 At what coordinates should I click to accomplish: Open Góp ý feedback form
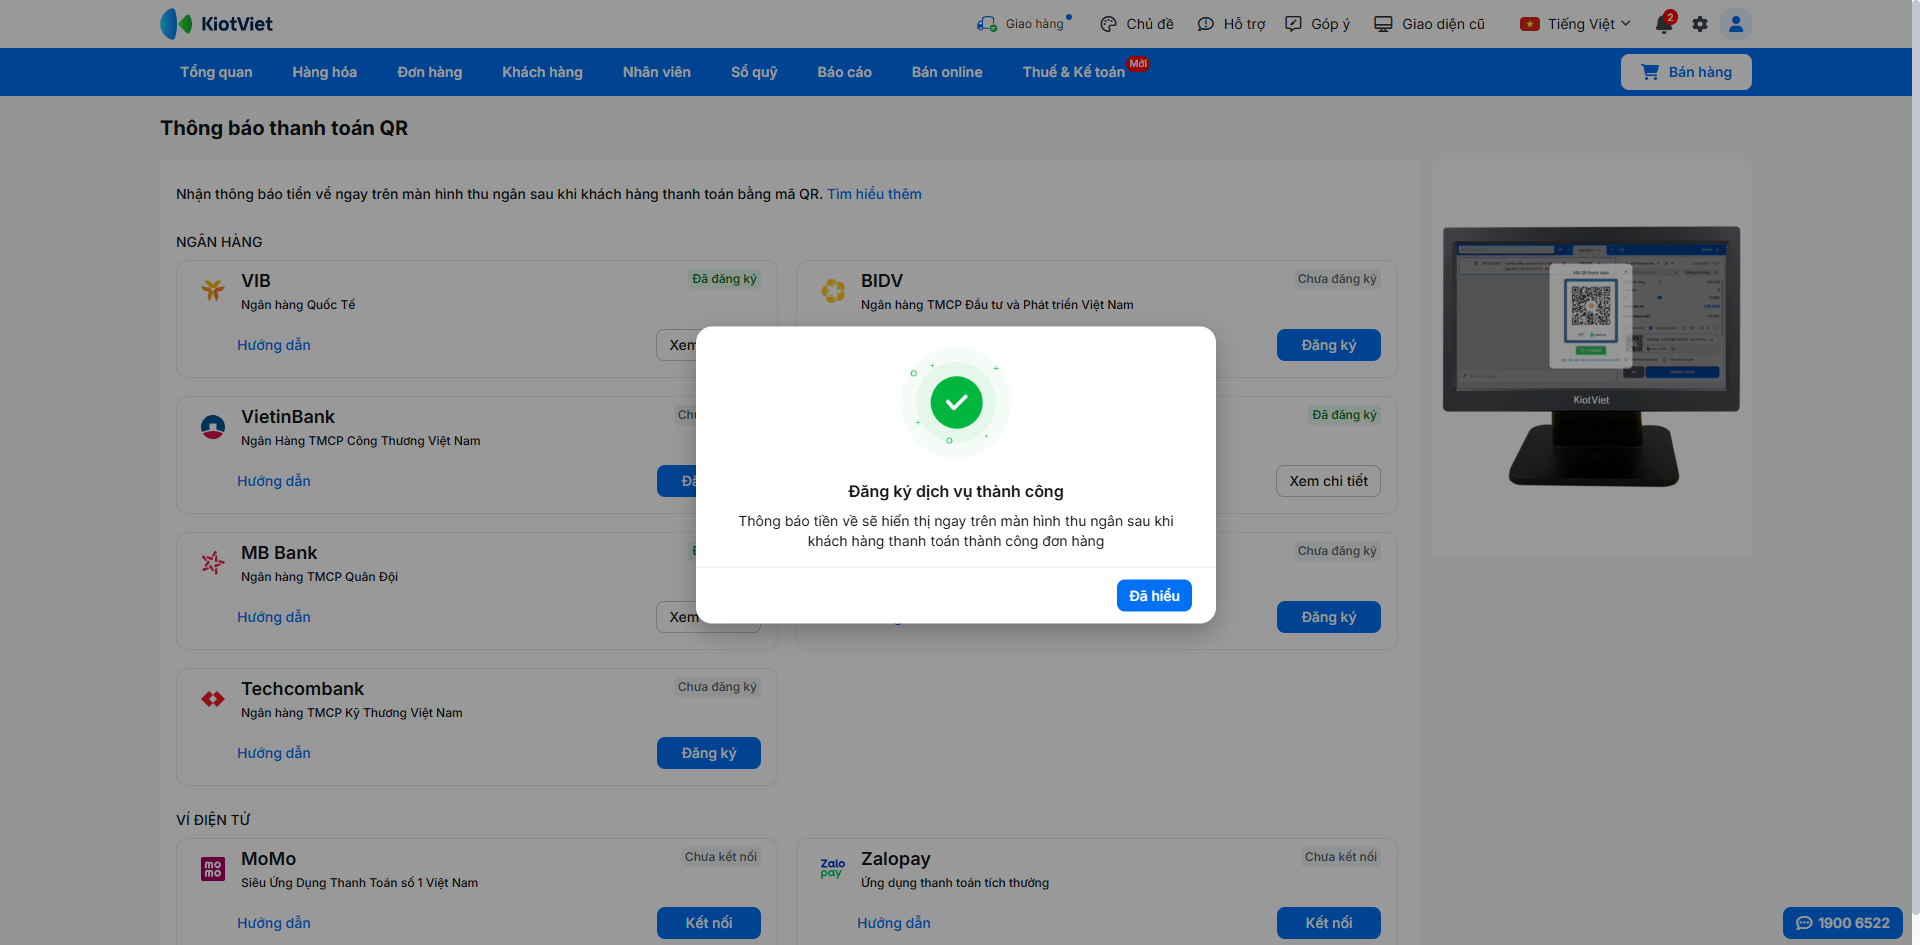tap(1317, 24)
